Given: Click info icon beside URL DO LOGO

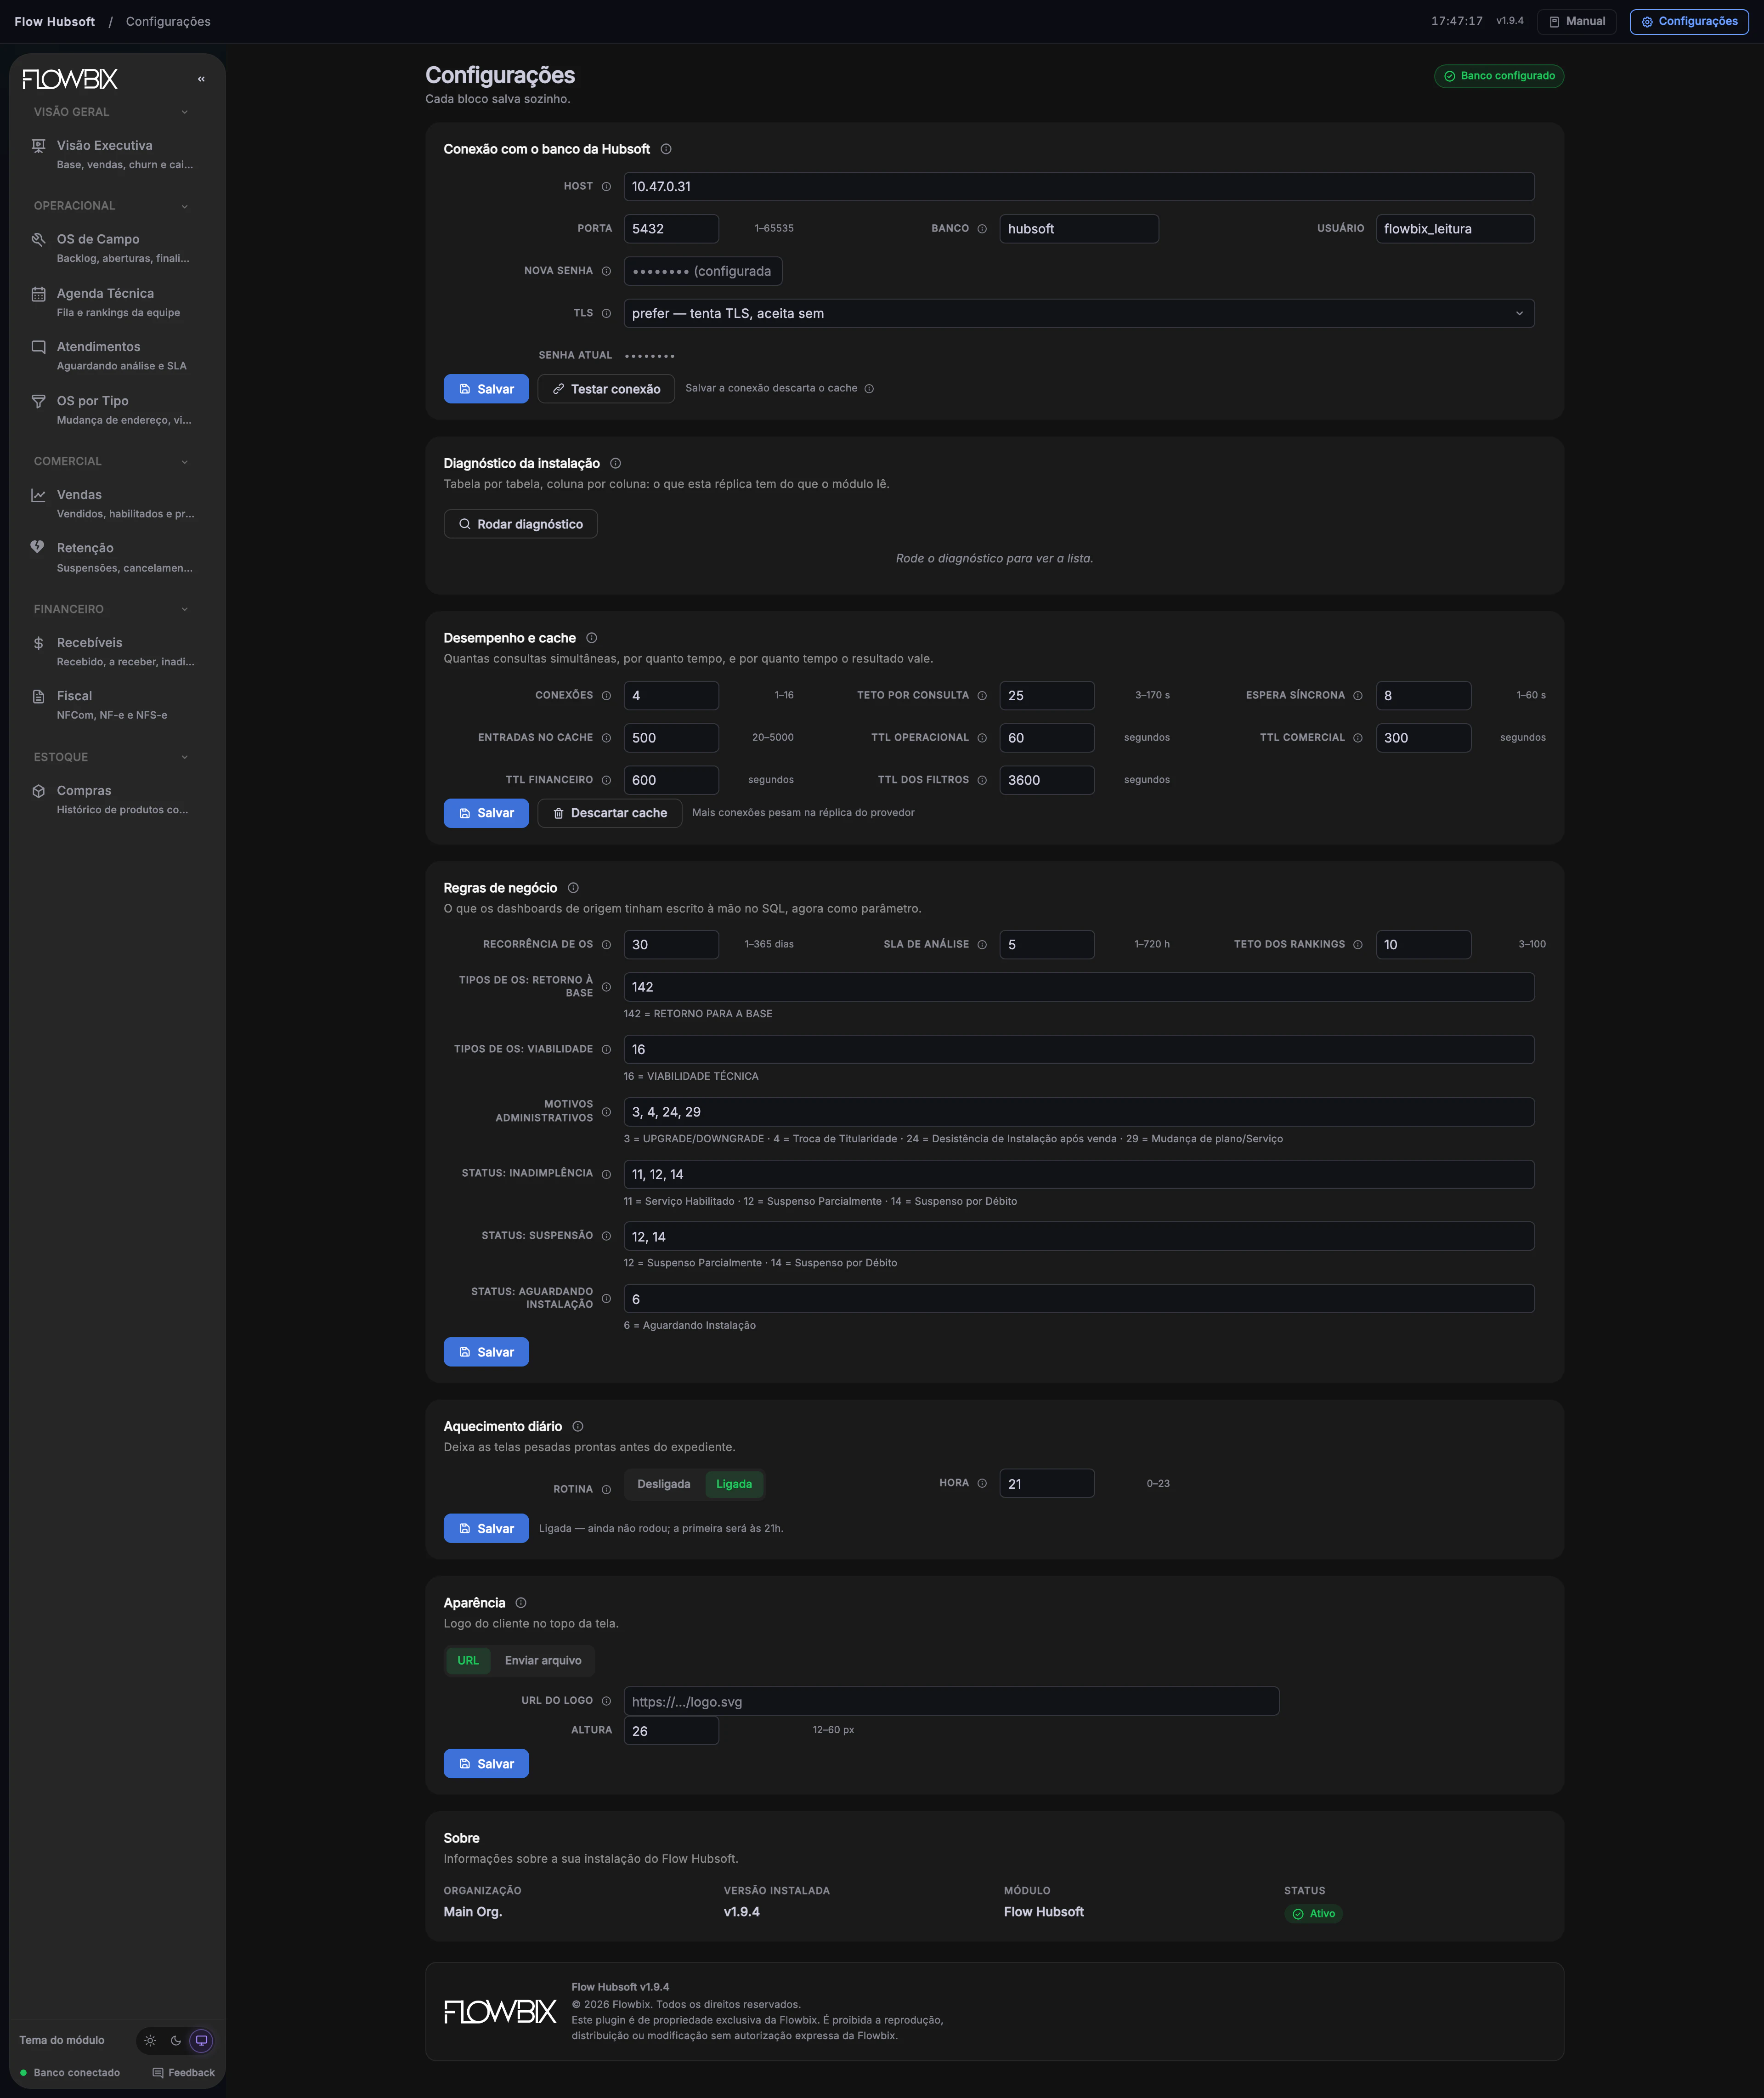Looking at the screenshot, I should [x=606, y=1701].
